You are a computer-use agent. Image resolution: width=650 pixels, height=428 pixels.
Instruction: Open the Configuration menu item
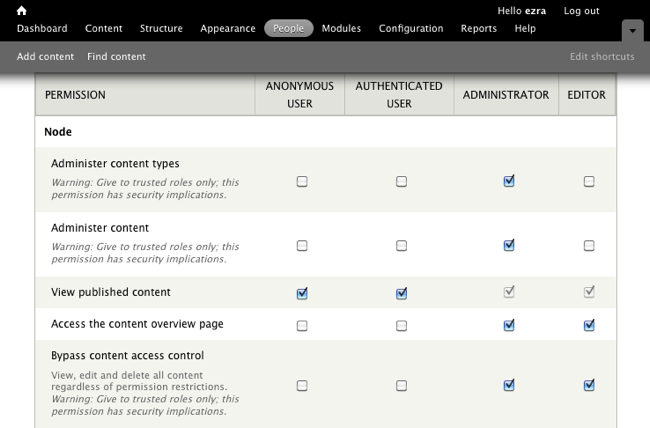point(410,28)
